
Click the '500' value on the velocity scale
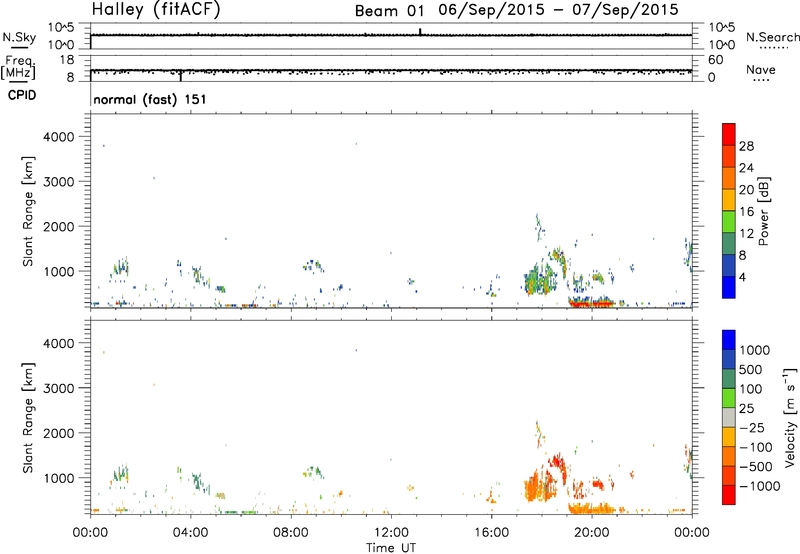point(751,369)
